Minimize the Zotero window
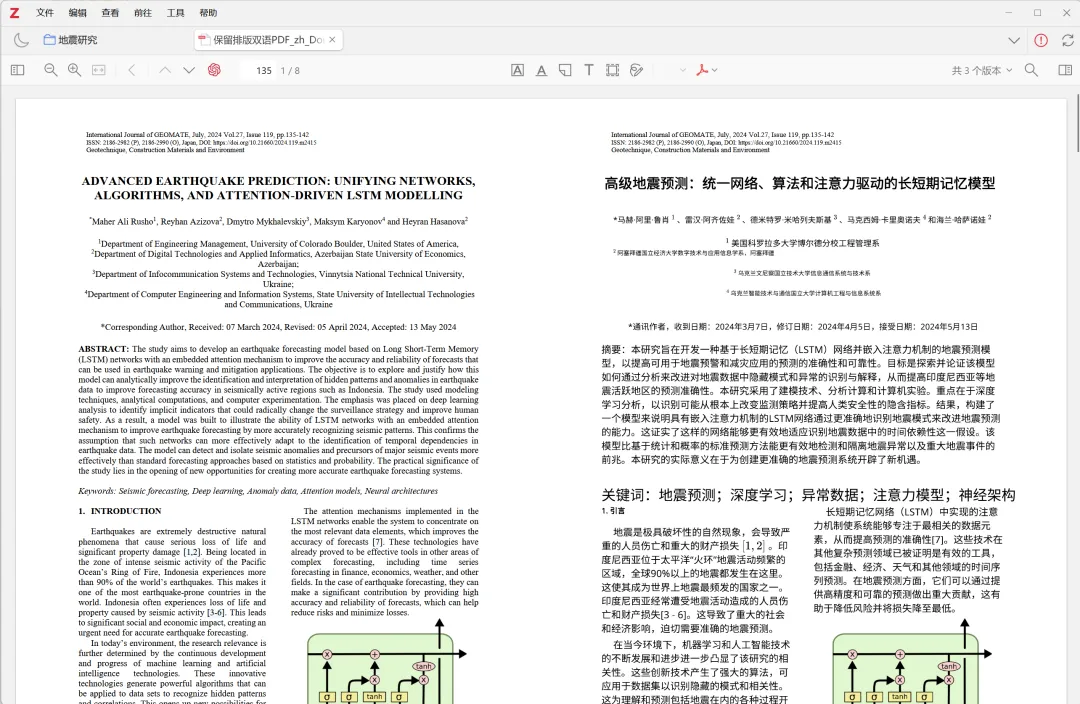The image size is (1080, 704). click(1008, 12)
